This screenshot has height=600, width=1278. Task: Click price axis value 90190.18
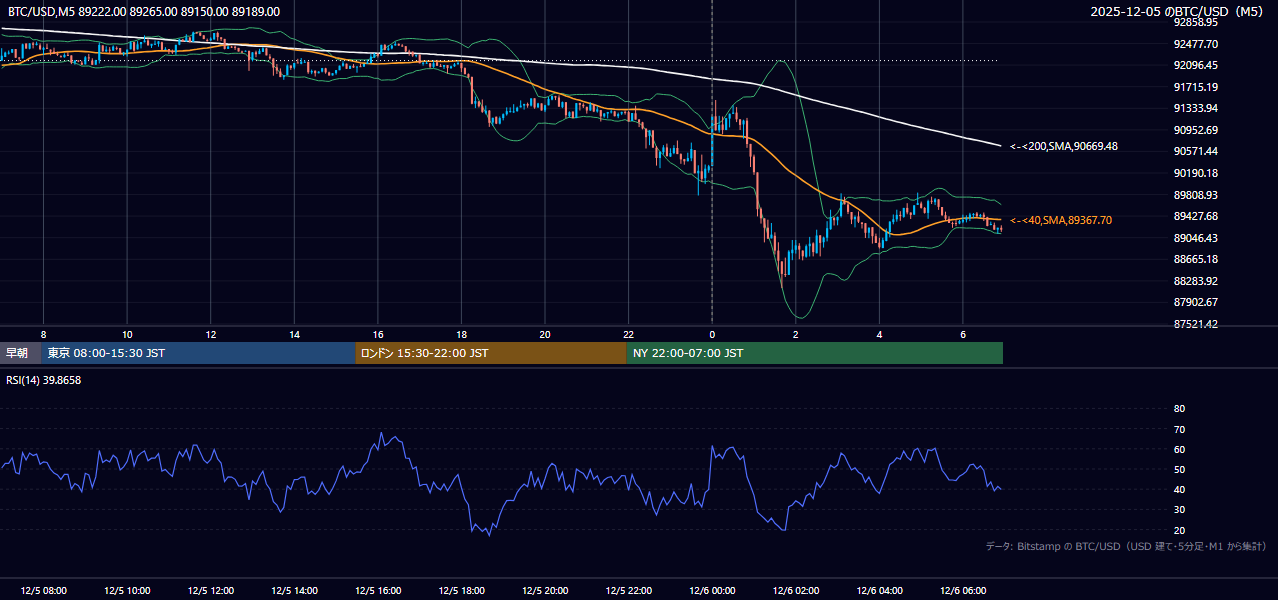click(x=1196, y=173)
